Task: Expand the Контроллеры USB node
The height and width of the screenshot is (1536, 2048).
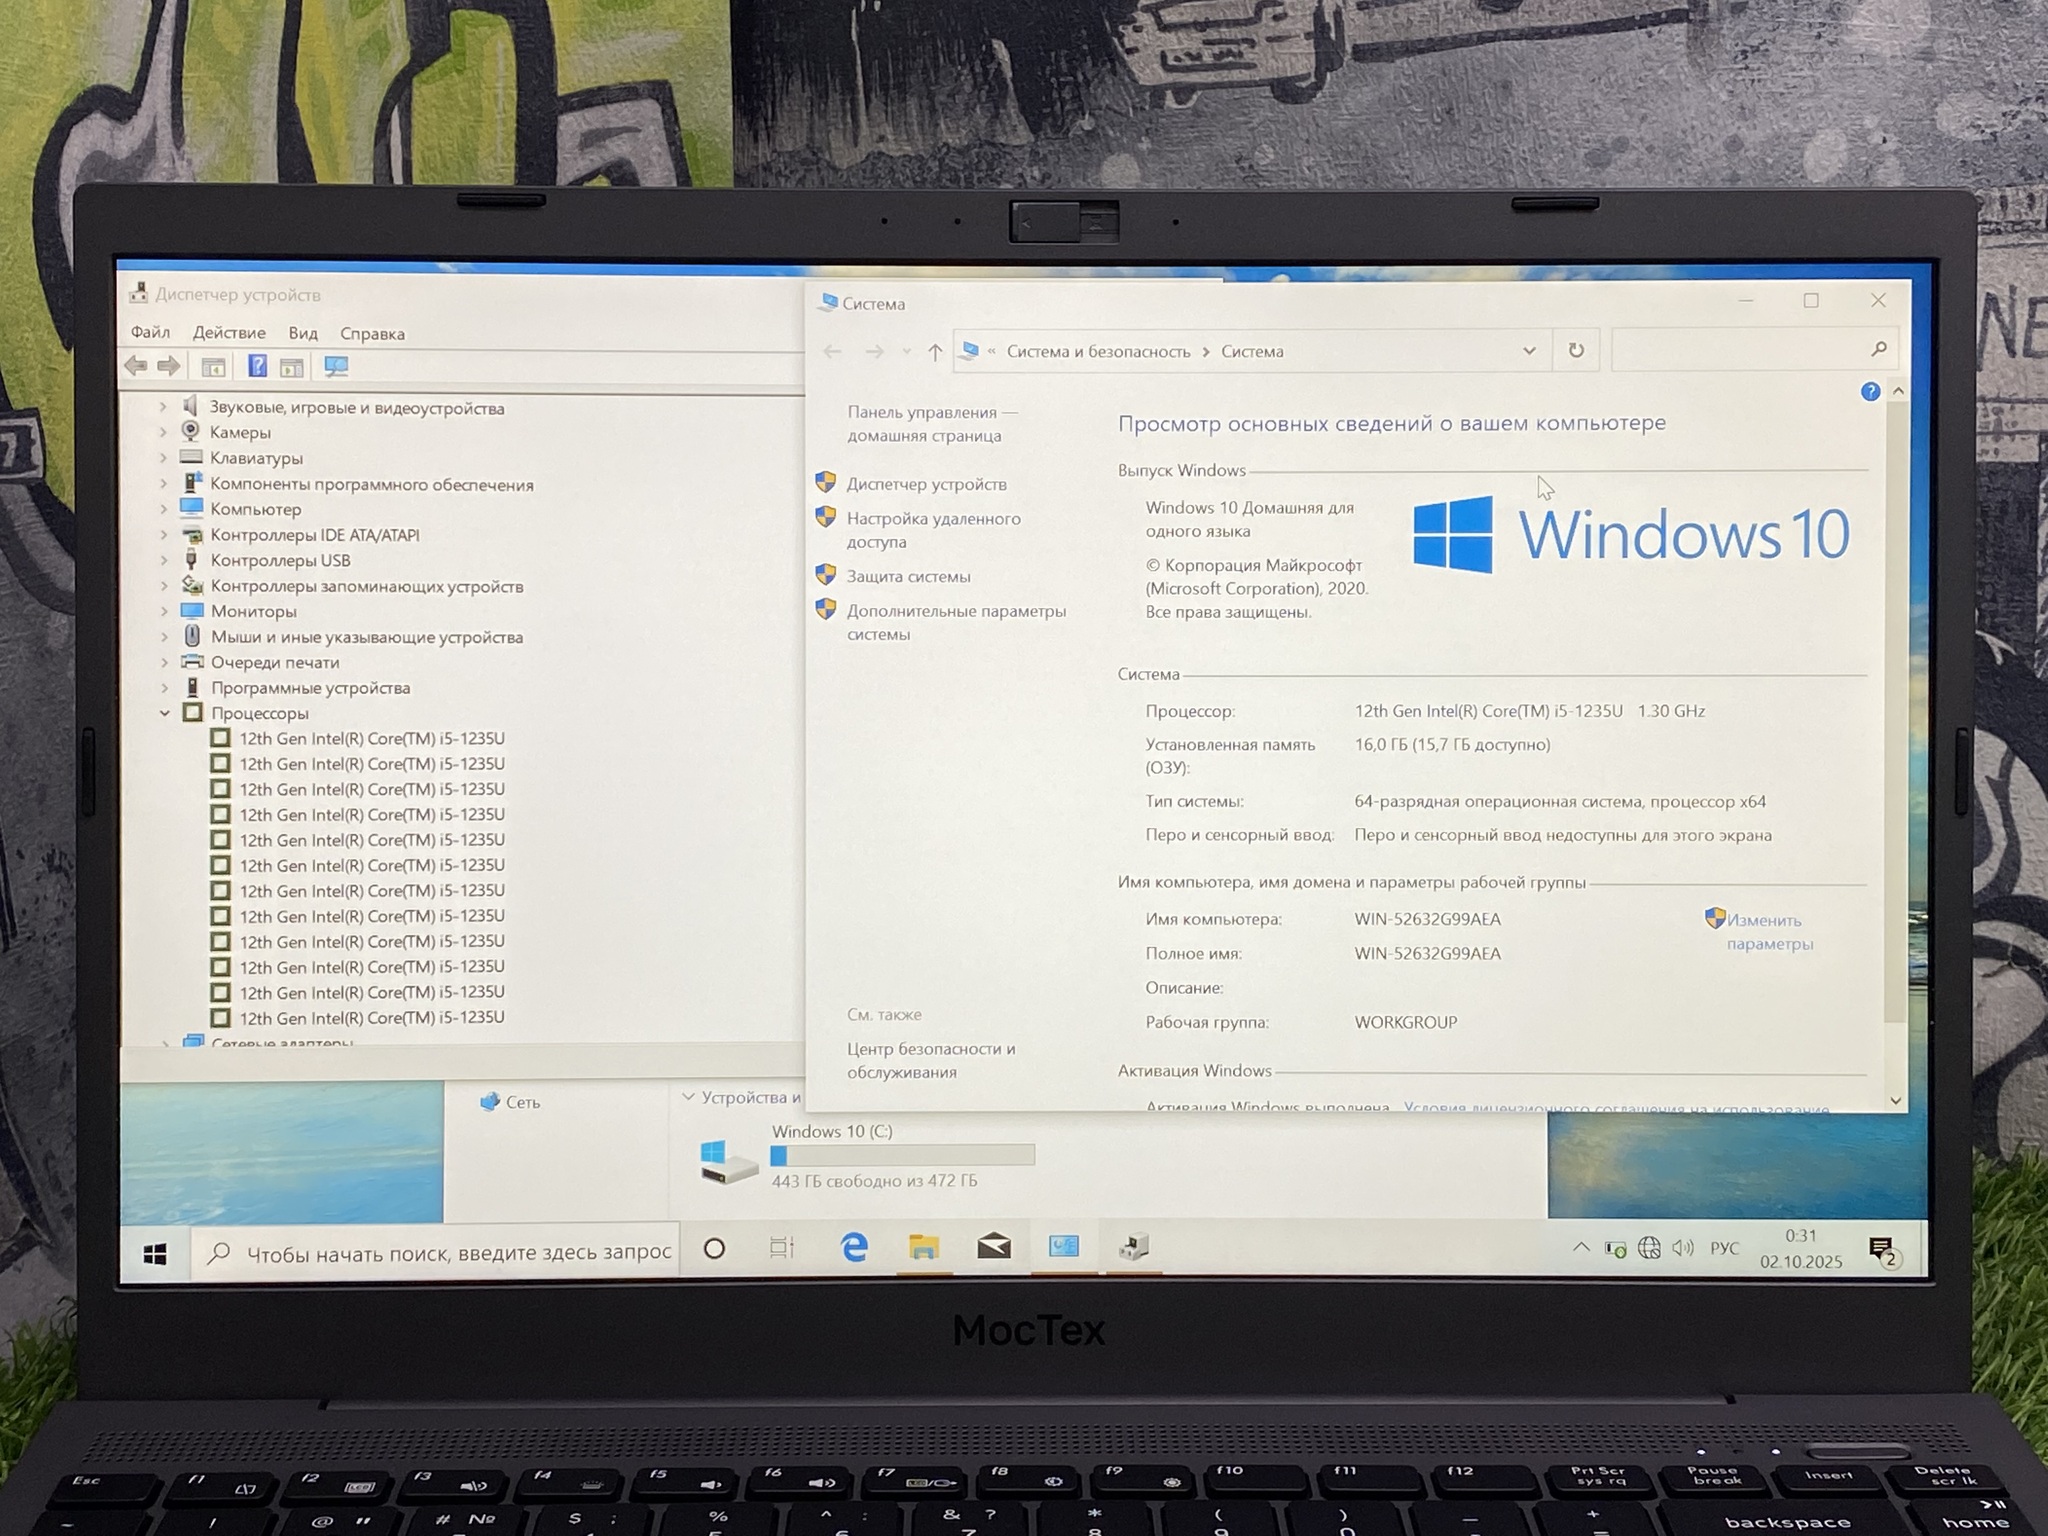Action: tap(164, 561)
